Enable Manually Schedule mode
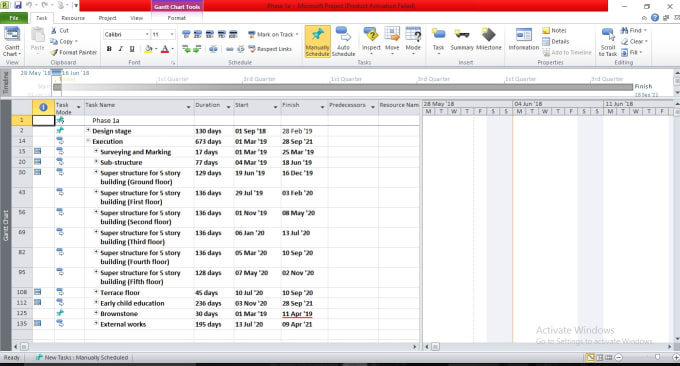This screenshot has height=366, width=680. coord(317,41)
